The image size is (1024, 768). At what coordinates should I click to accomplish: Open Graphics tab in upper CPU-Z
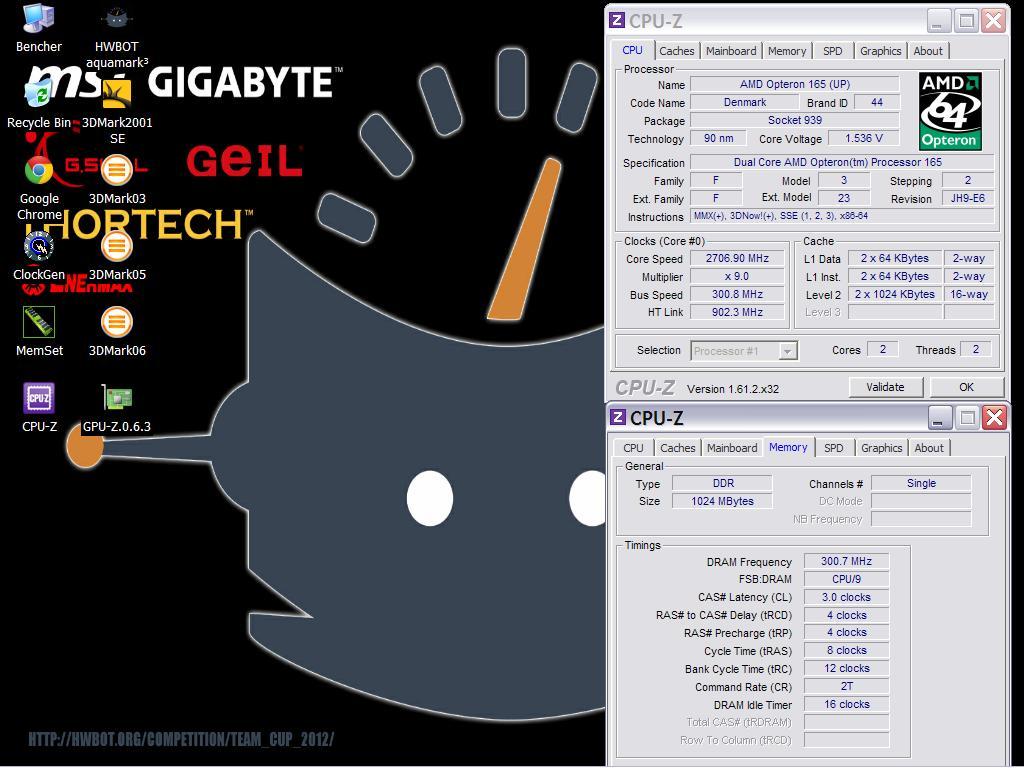pyautogui.click(x=880, y=51)
